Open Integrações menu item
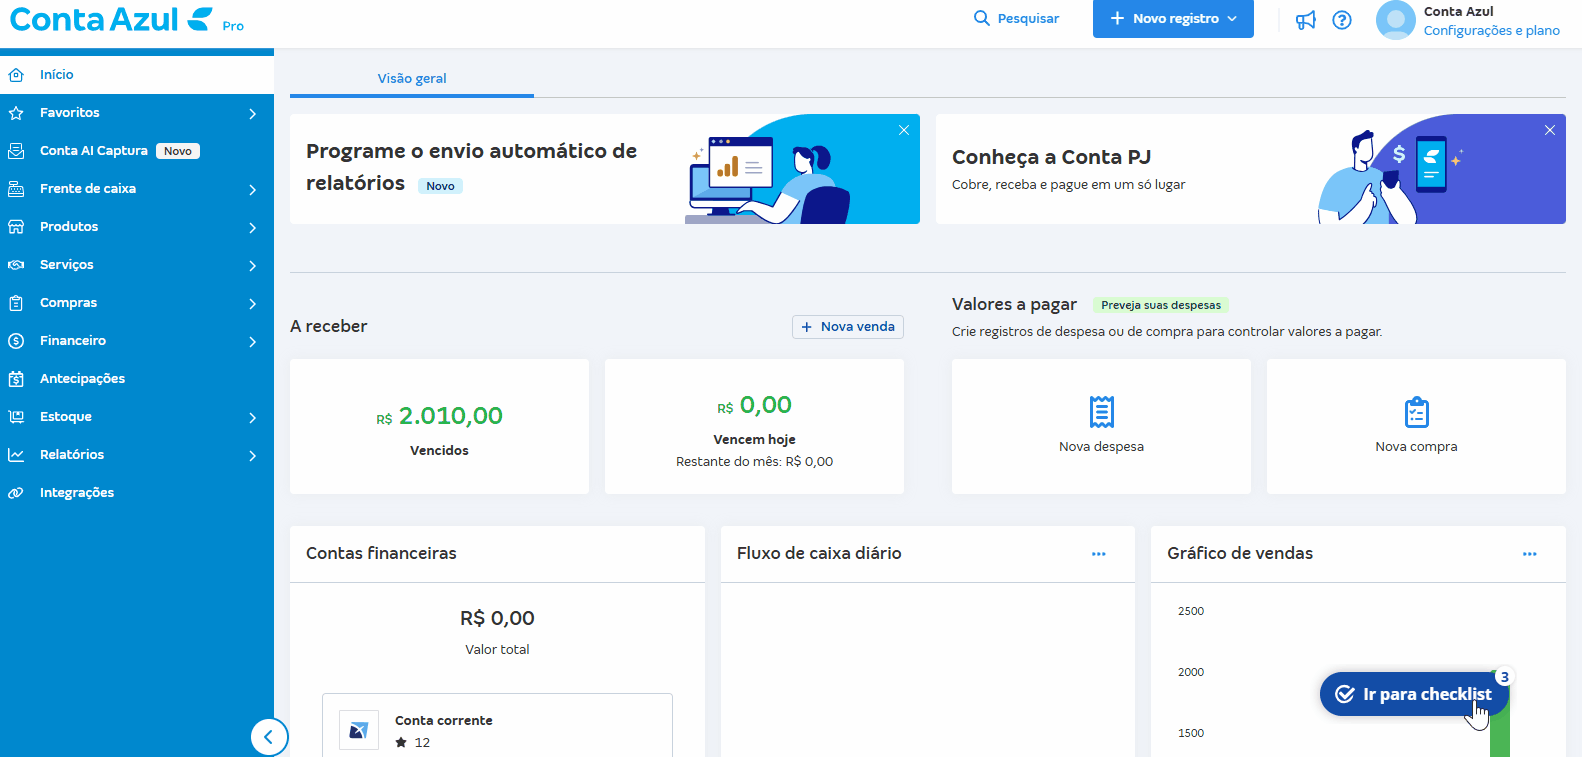Viewport: 1582px width, 757px height. pos(137,493)
